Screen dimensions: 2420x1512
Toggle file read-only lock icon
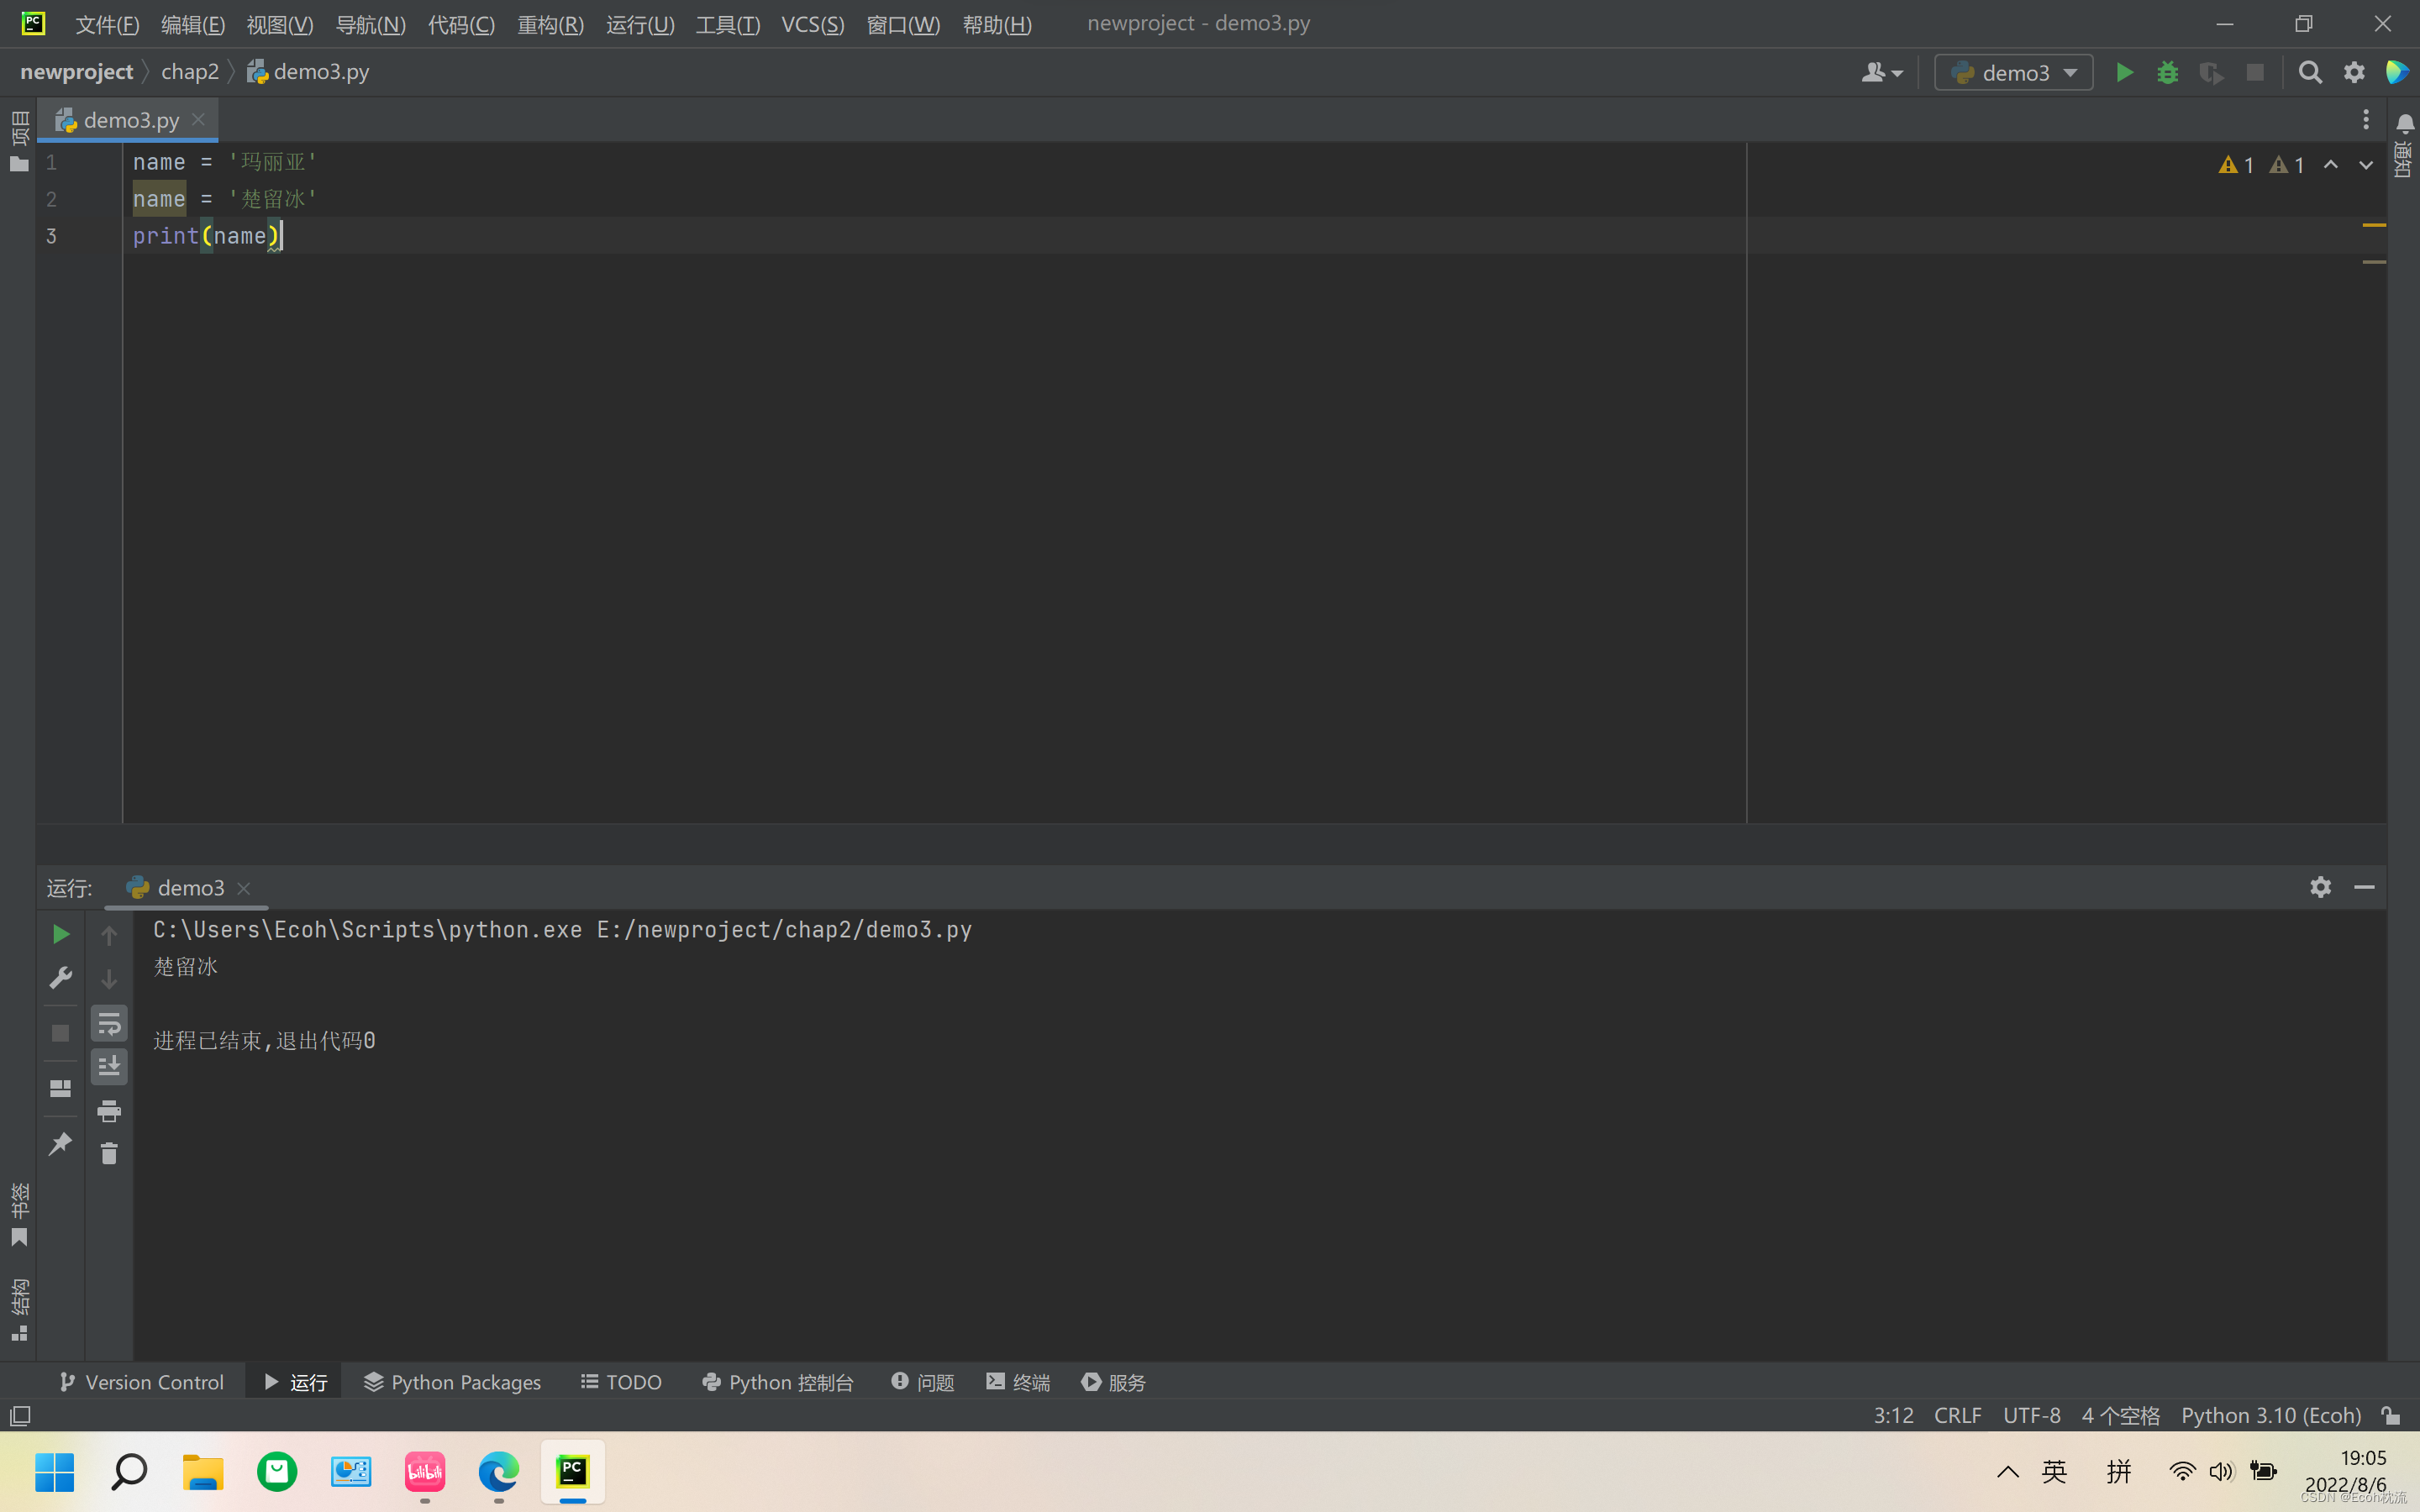pos(2391,1416)
